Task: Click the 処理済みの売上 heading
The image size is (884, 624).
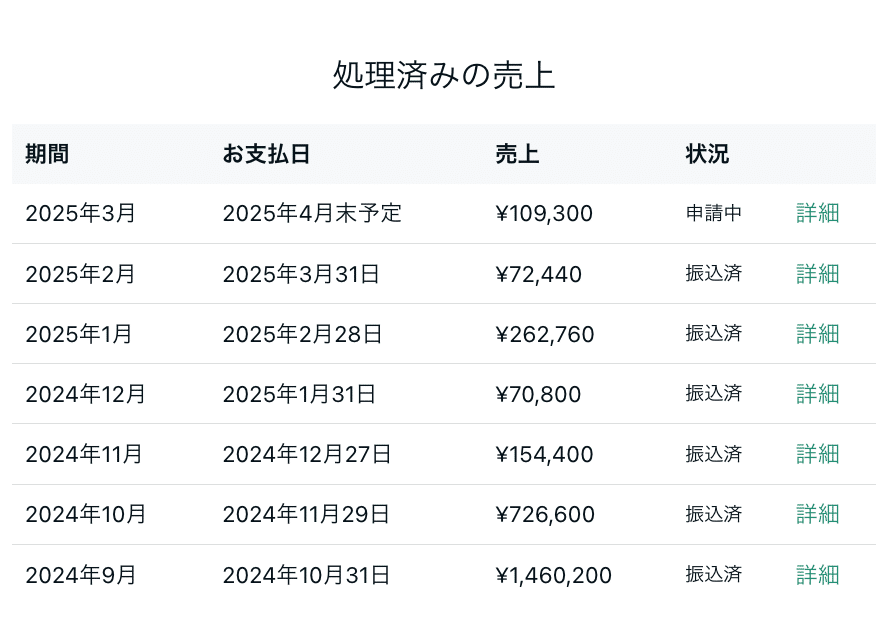Action: [444, 75]
